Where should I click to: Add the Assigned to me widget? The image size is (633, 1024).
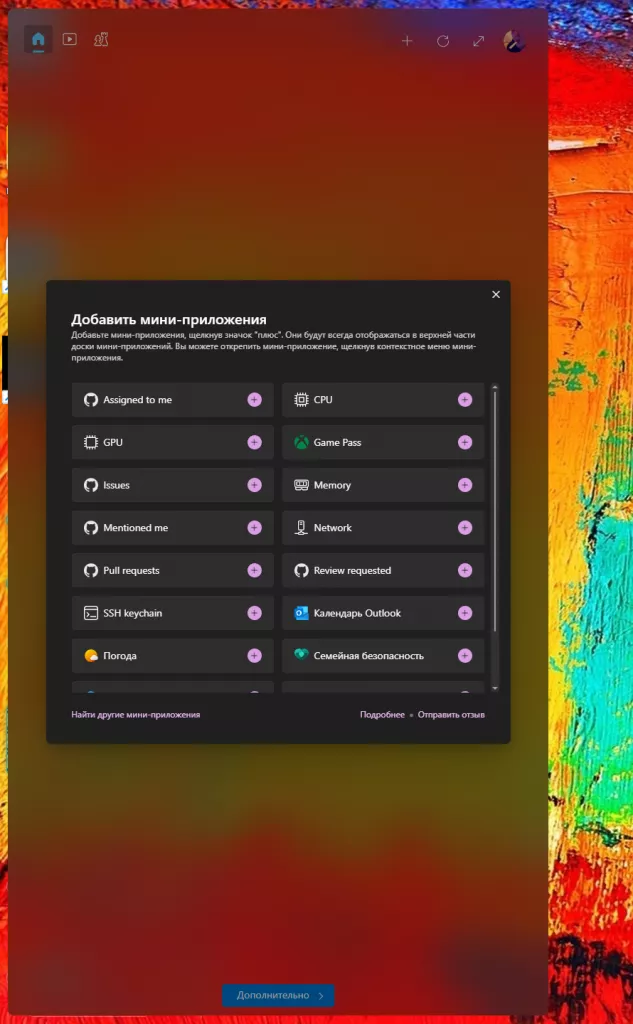pyautogui.click(x=254, y=400)
